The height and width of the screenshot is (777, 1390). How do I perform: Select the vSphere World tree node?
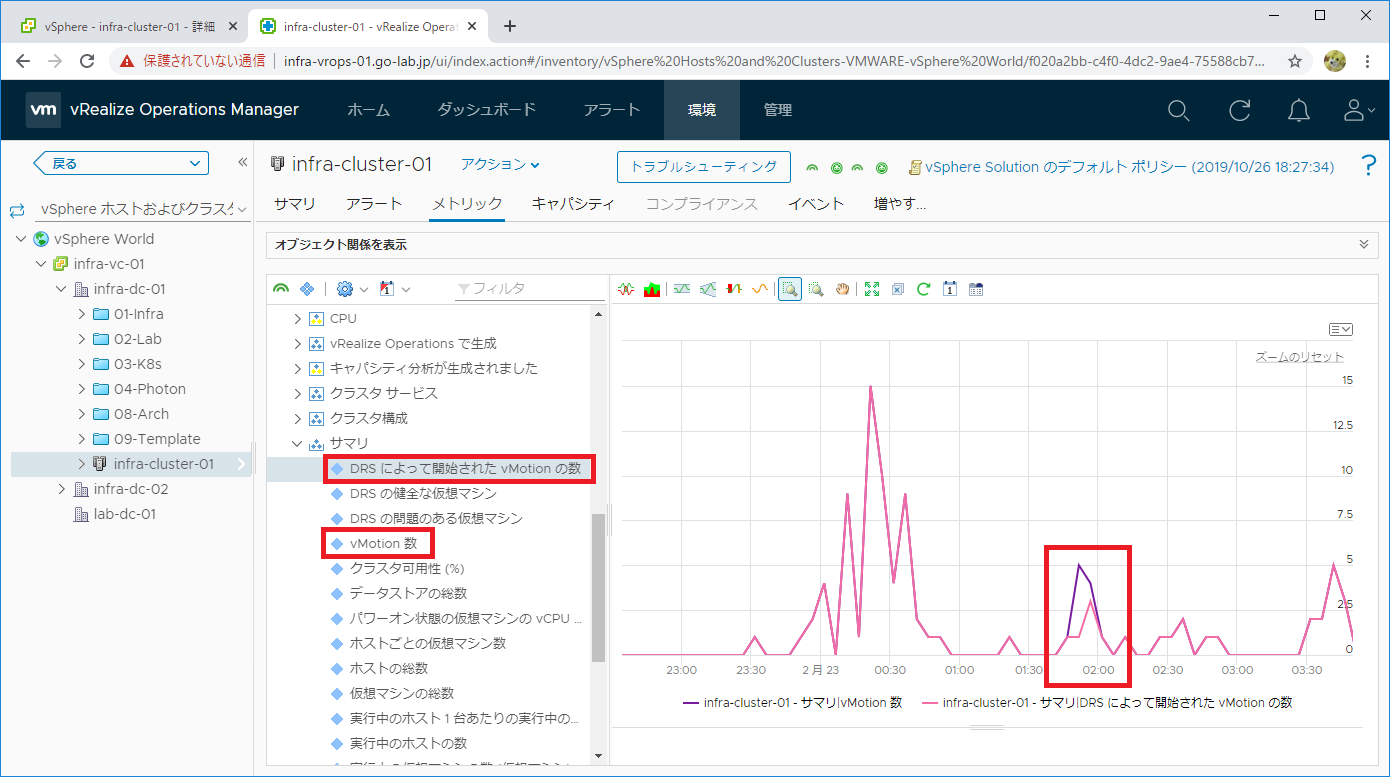pos(104,239)
